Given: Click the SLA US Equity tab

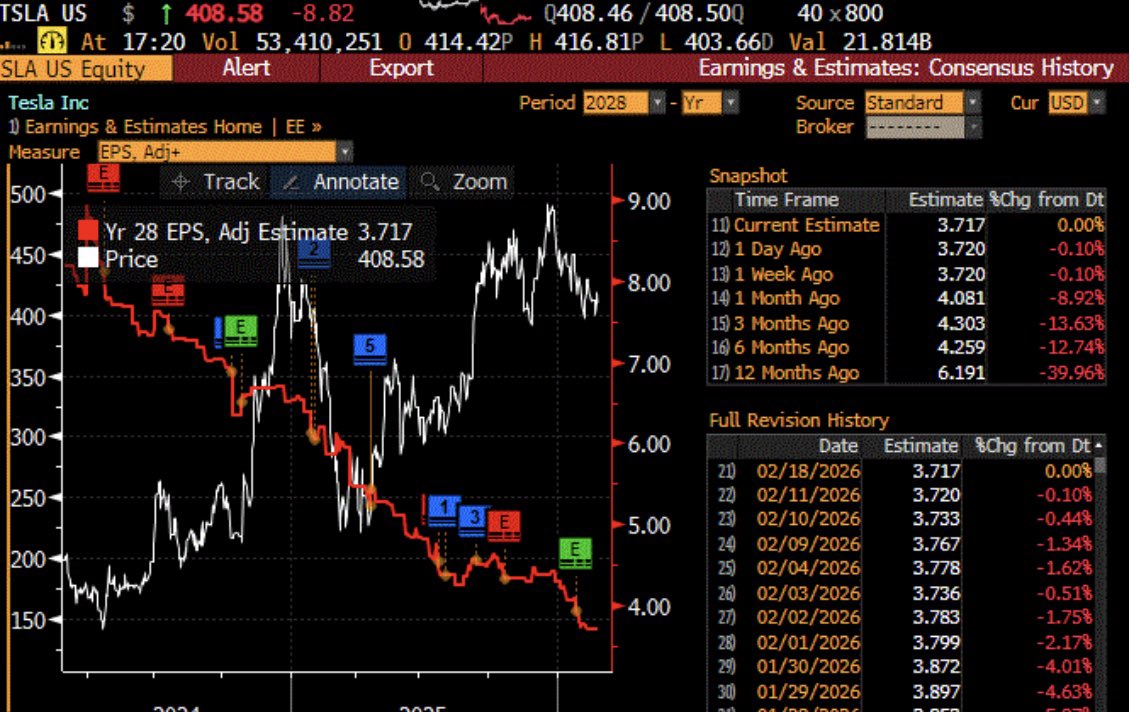Looking at the screenshot, I should point(86,68).
